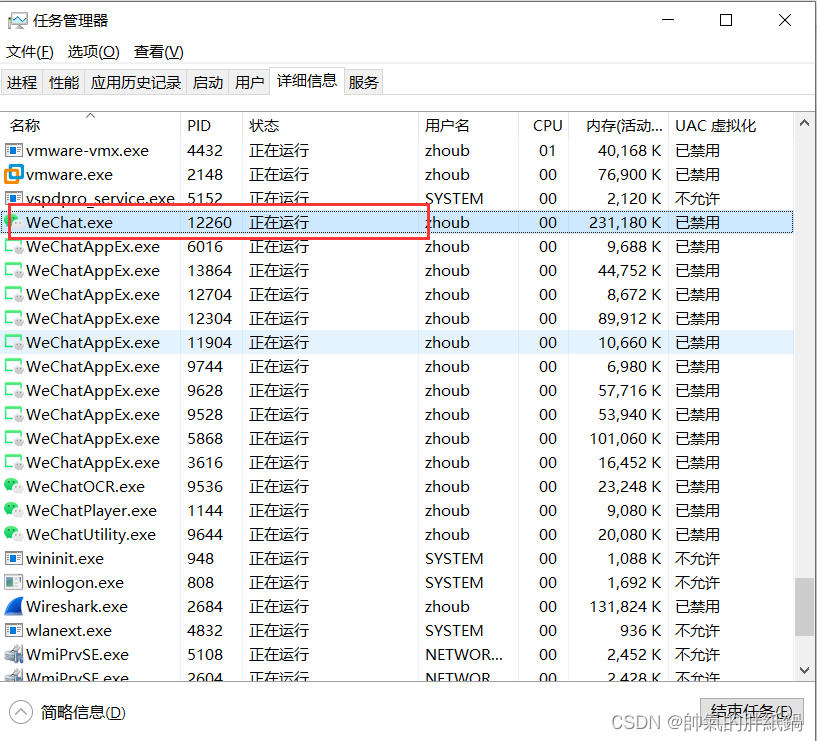Maximize the Task Manager window
The width and height of the screenshot is (817, 741).
(x=726, y=20)
